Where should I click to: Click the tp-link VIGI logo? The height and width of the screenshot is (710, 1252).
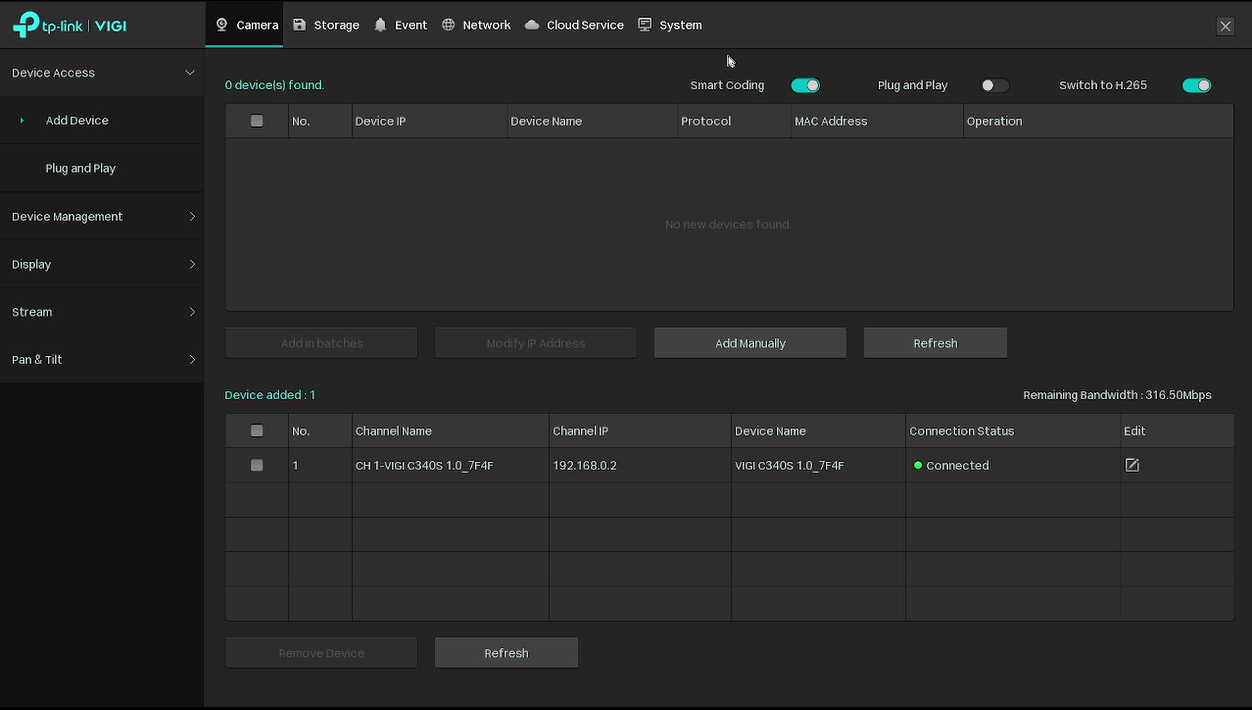(70, 25)
